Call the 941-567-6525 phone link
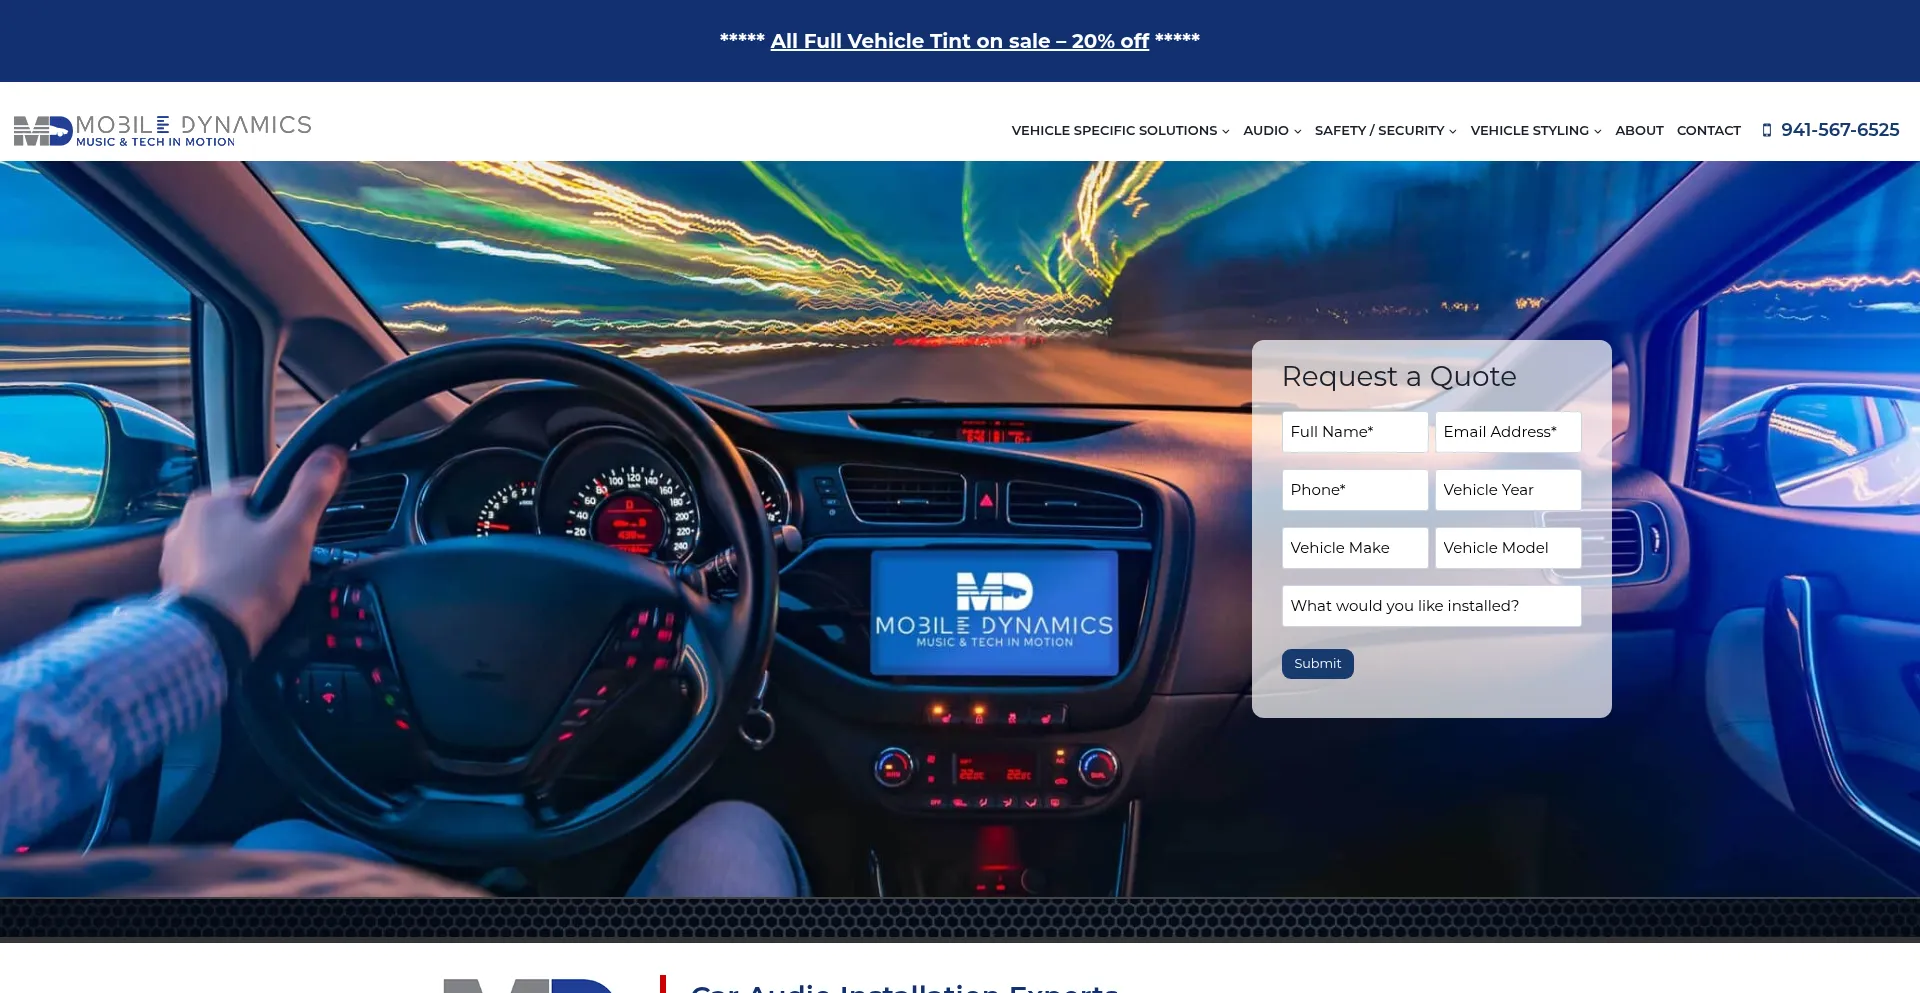1920x993 pixels. click(1839, 130)
